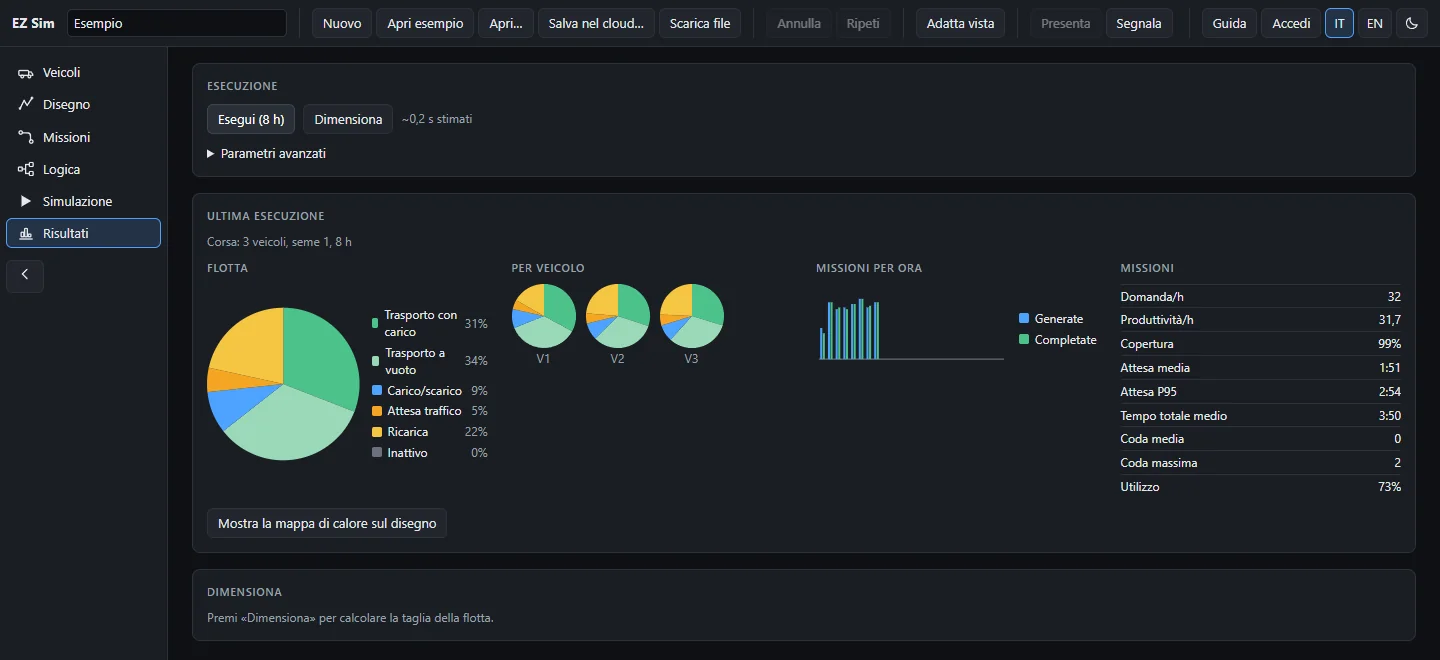
Task: Click the Dimensiona button
Action: coord(348,119)
